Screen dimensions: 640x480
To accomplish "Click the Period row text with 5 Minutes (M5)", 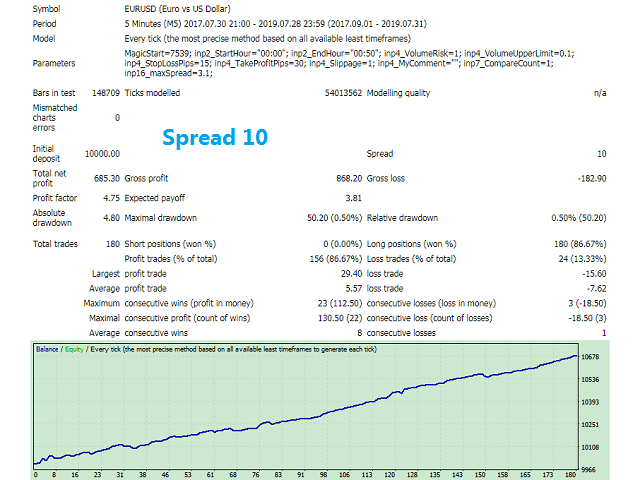I will pyautogui.click(x=276, y=24).
